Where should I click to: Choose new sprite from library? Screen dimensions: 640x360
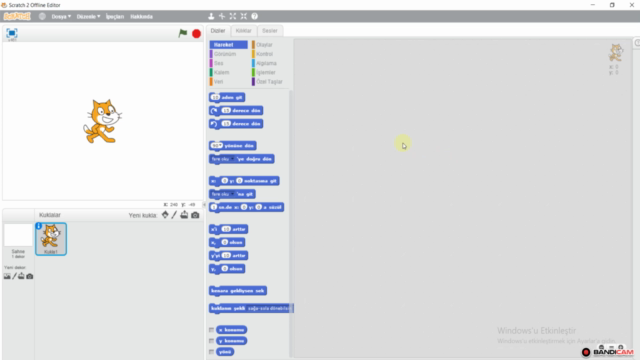tap(165, 215)
